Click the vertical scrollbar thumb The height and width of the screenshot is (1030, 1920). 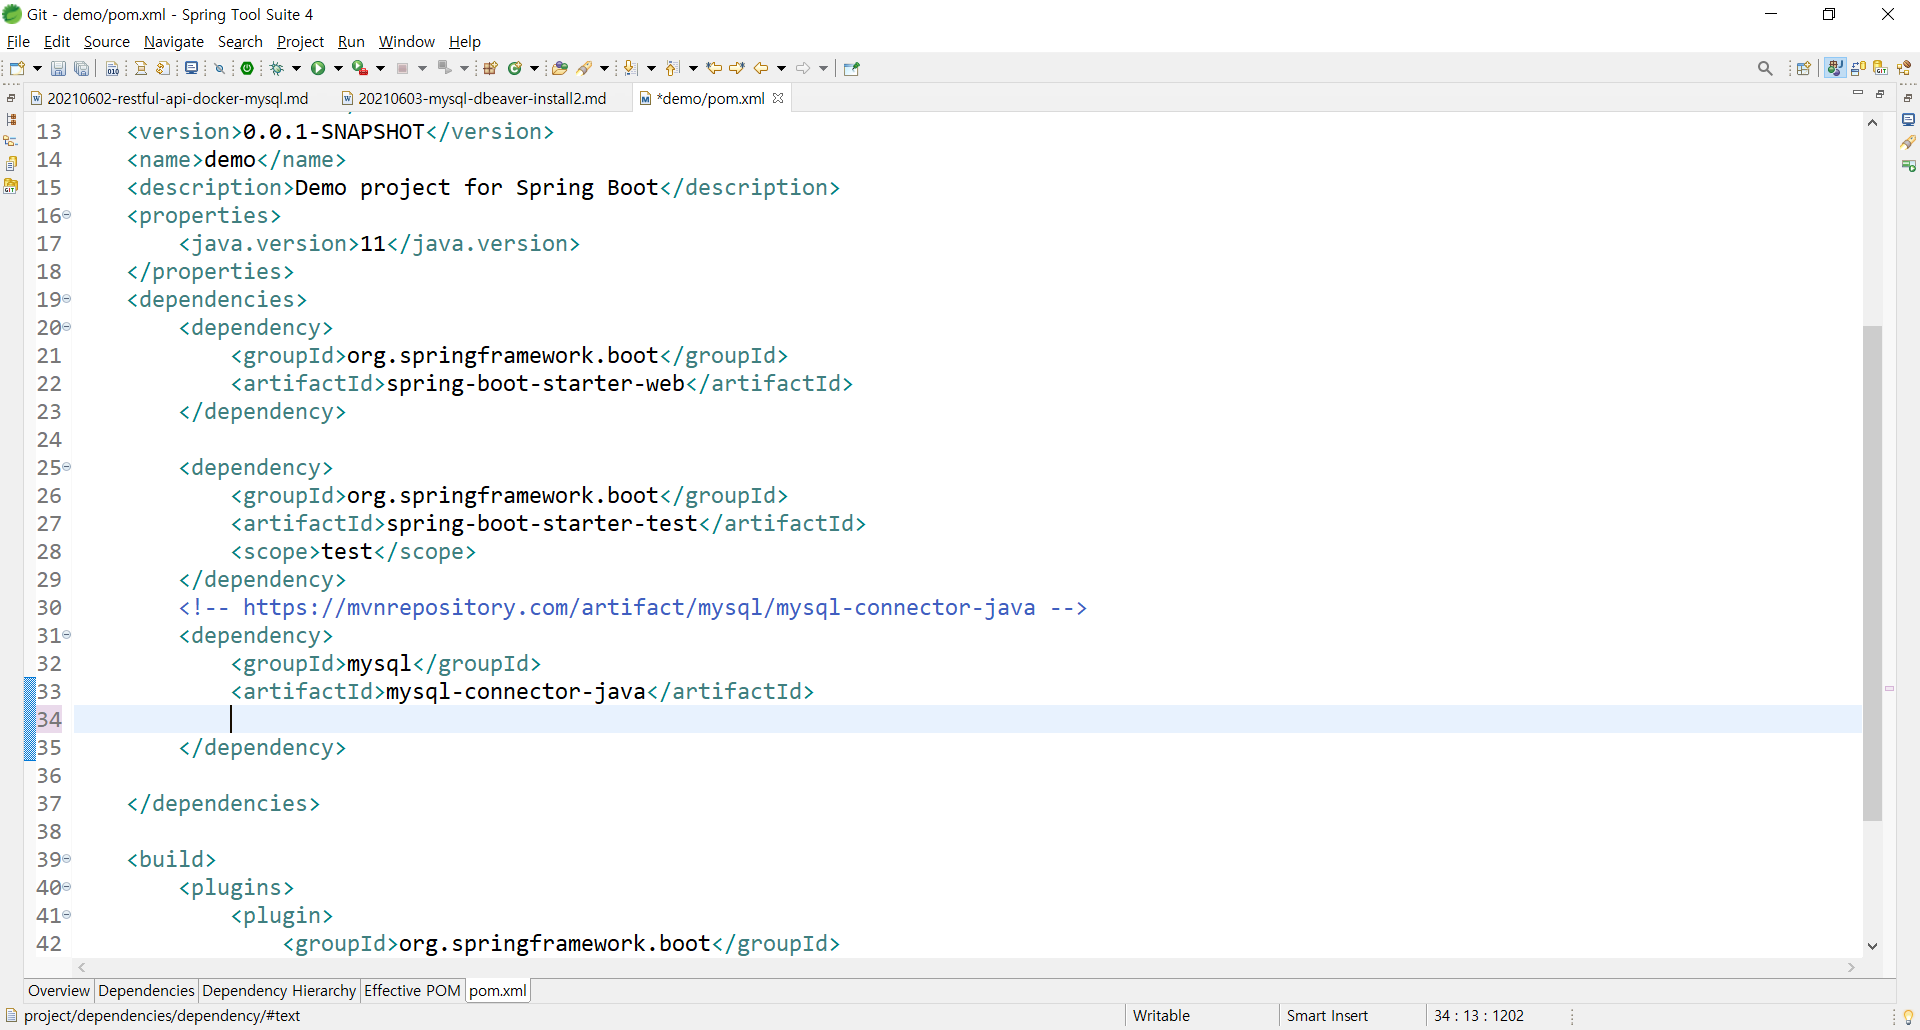coord(1872,573)
